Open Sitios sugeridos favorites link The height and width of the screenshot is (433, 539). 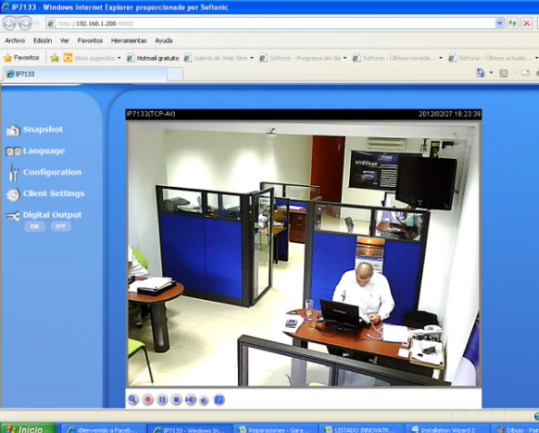[90, 58]
